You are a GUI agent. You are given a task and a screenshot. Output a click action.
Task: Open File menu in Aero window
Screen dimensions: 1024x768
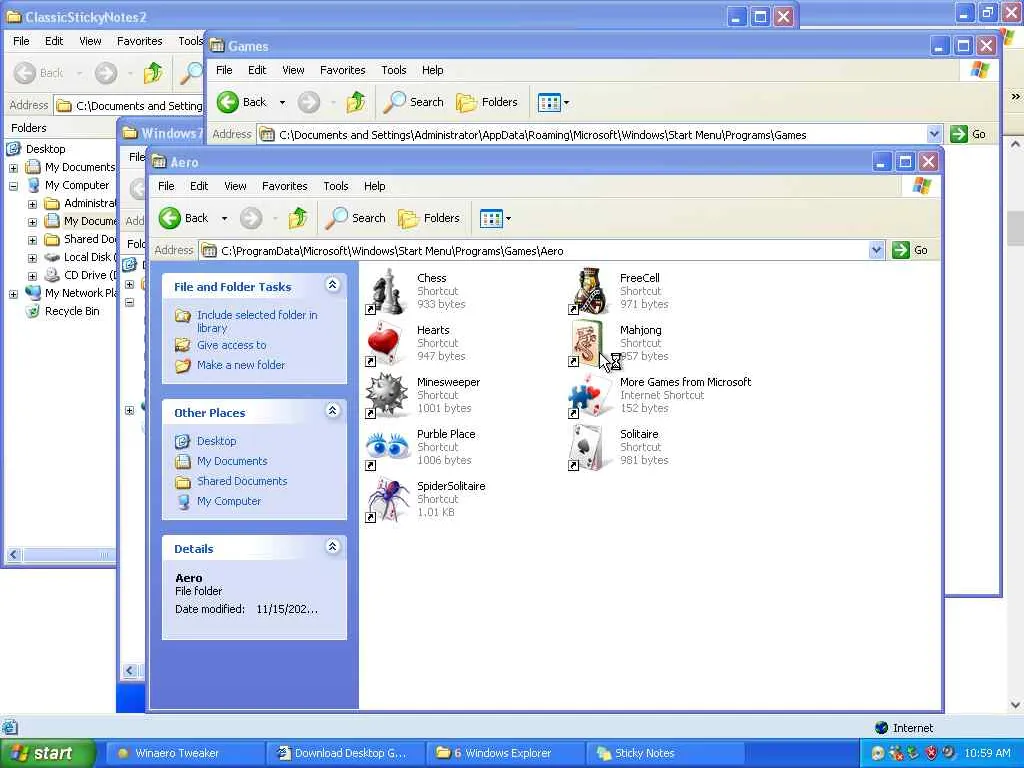pos(166,186)
